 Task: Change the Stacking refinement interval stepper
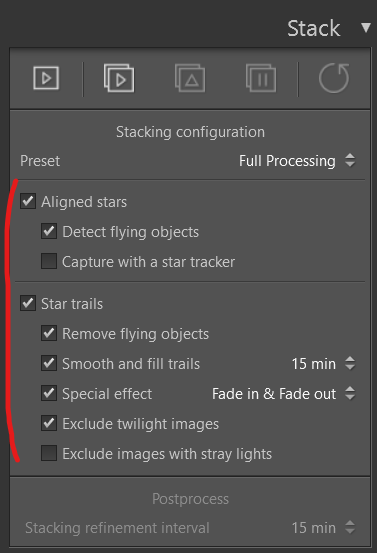(x=350, y=528)
